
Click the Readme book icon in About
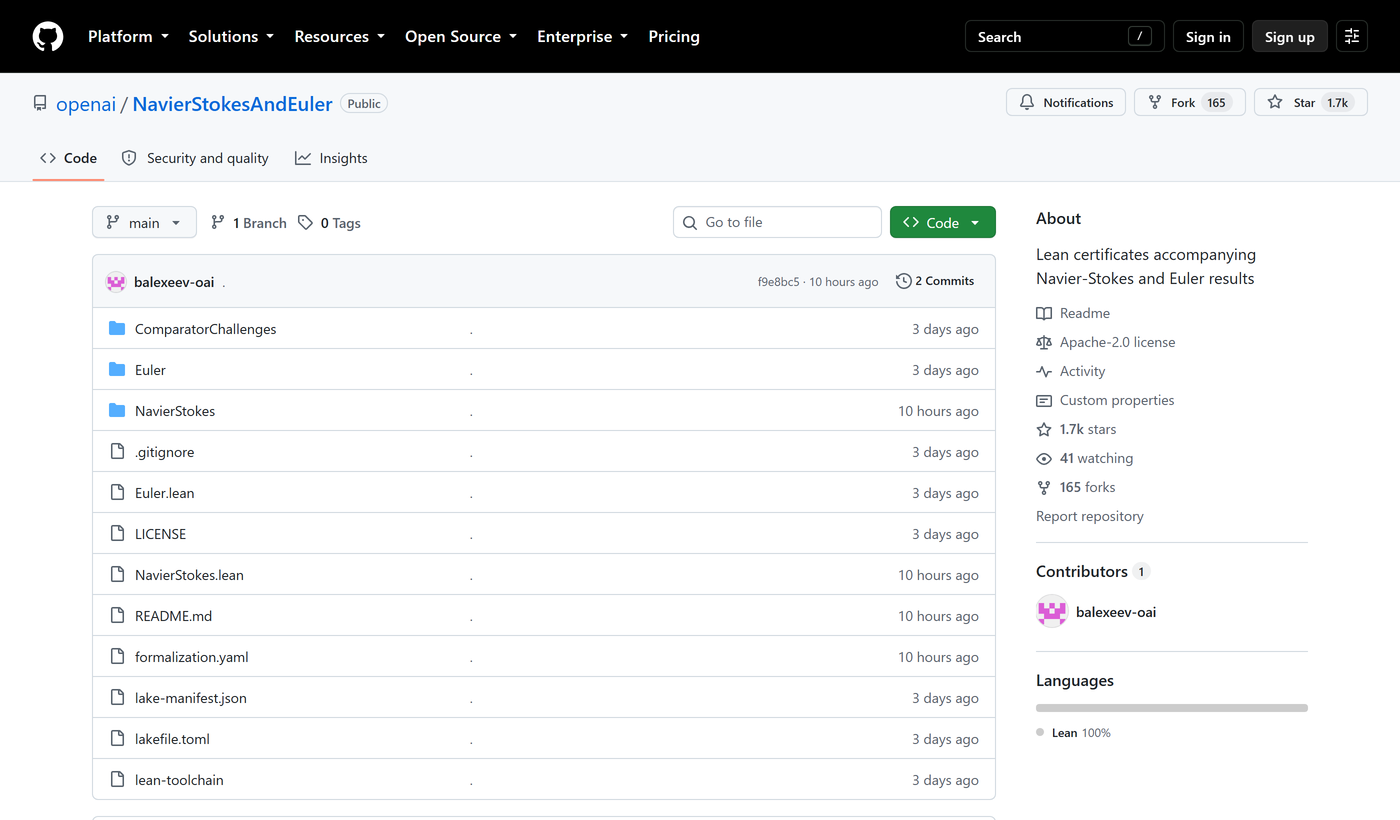[x=1044, y=313]
